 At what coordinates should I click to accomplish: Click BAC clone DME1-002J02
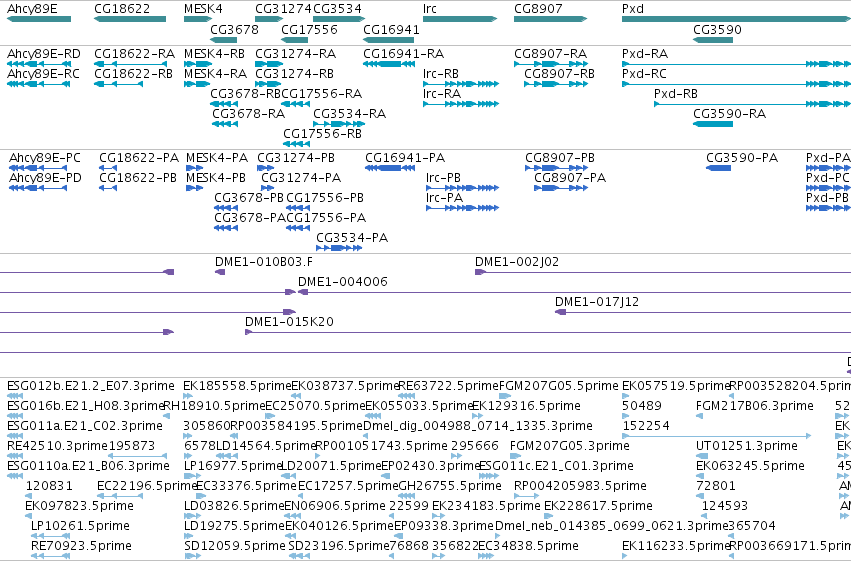(x=517, y=262)
